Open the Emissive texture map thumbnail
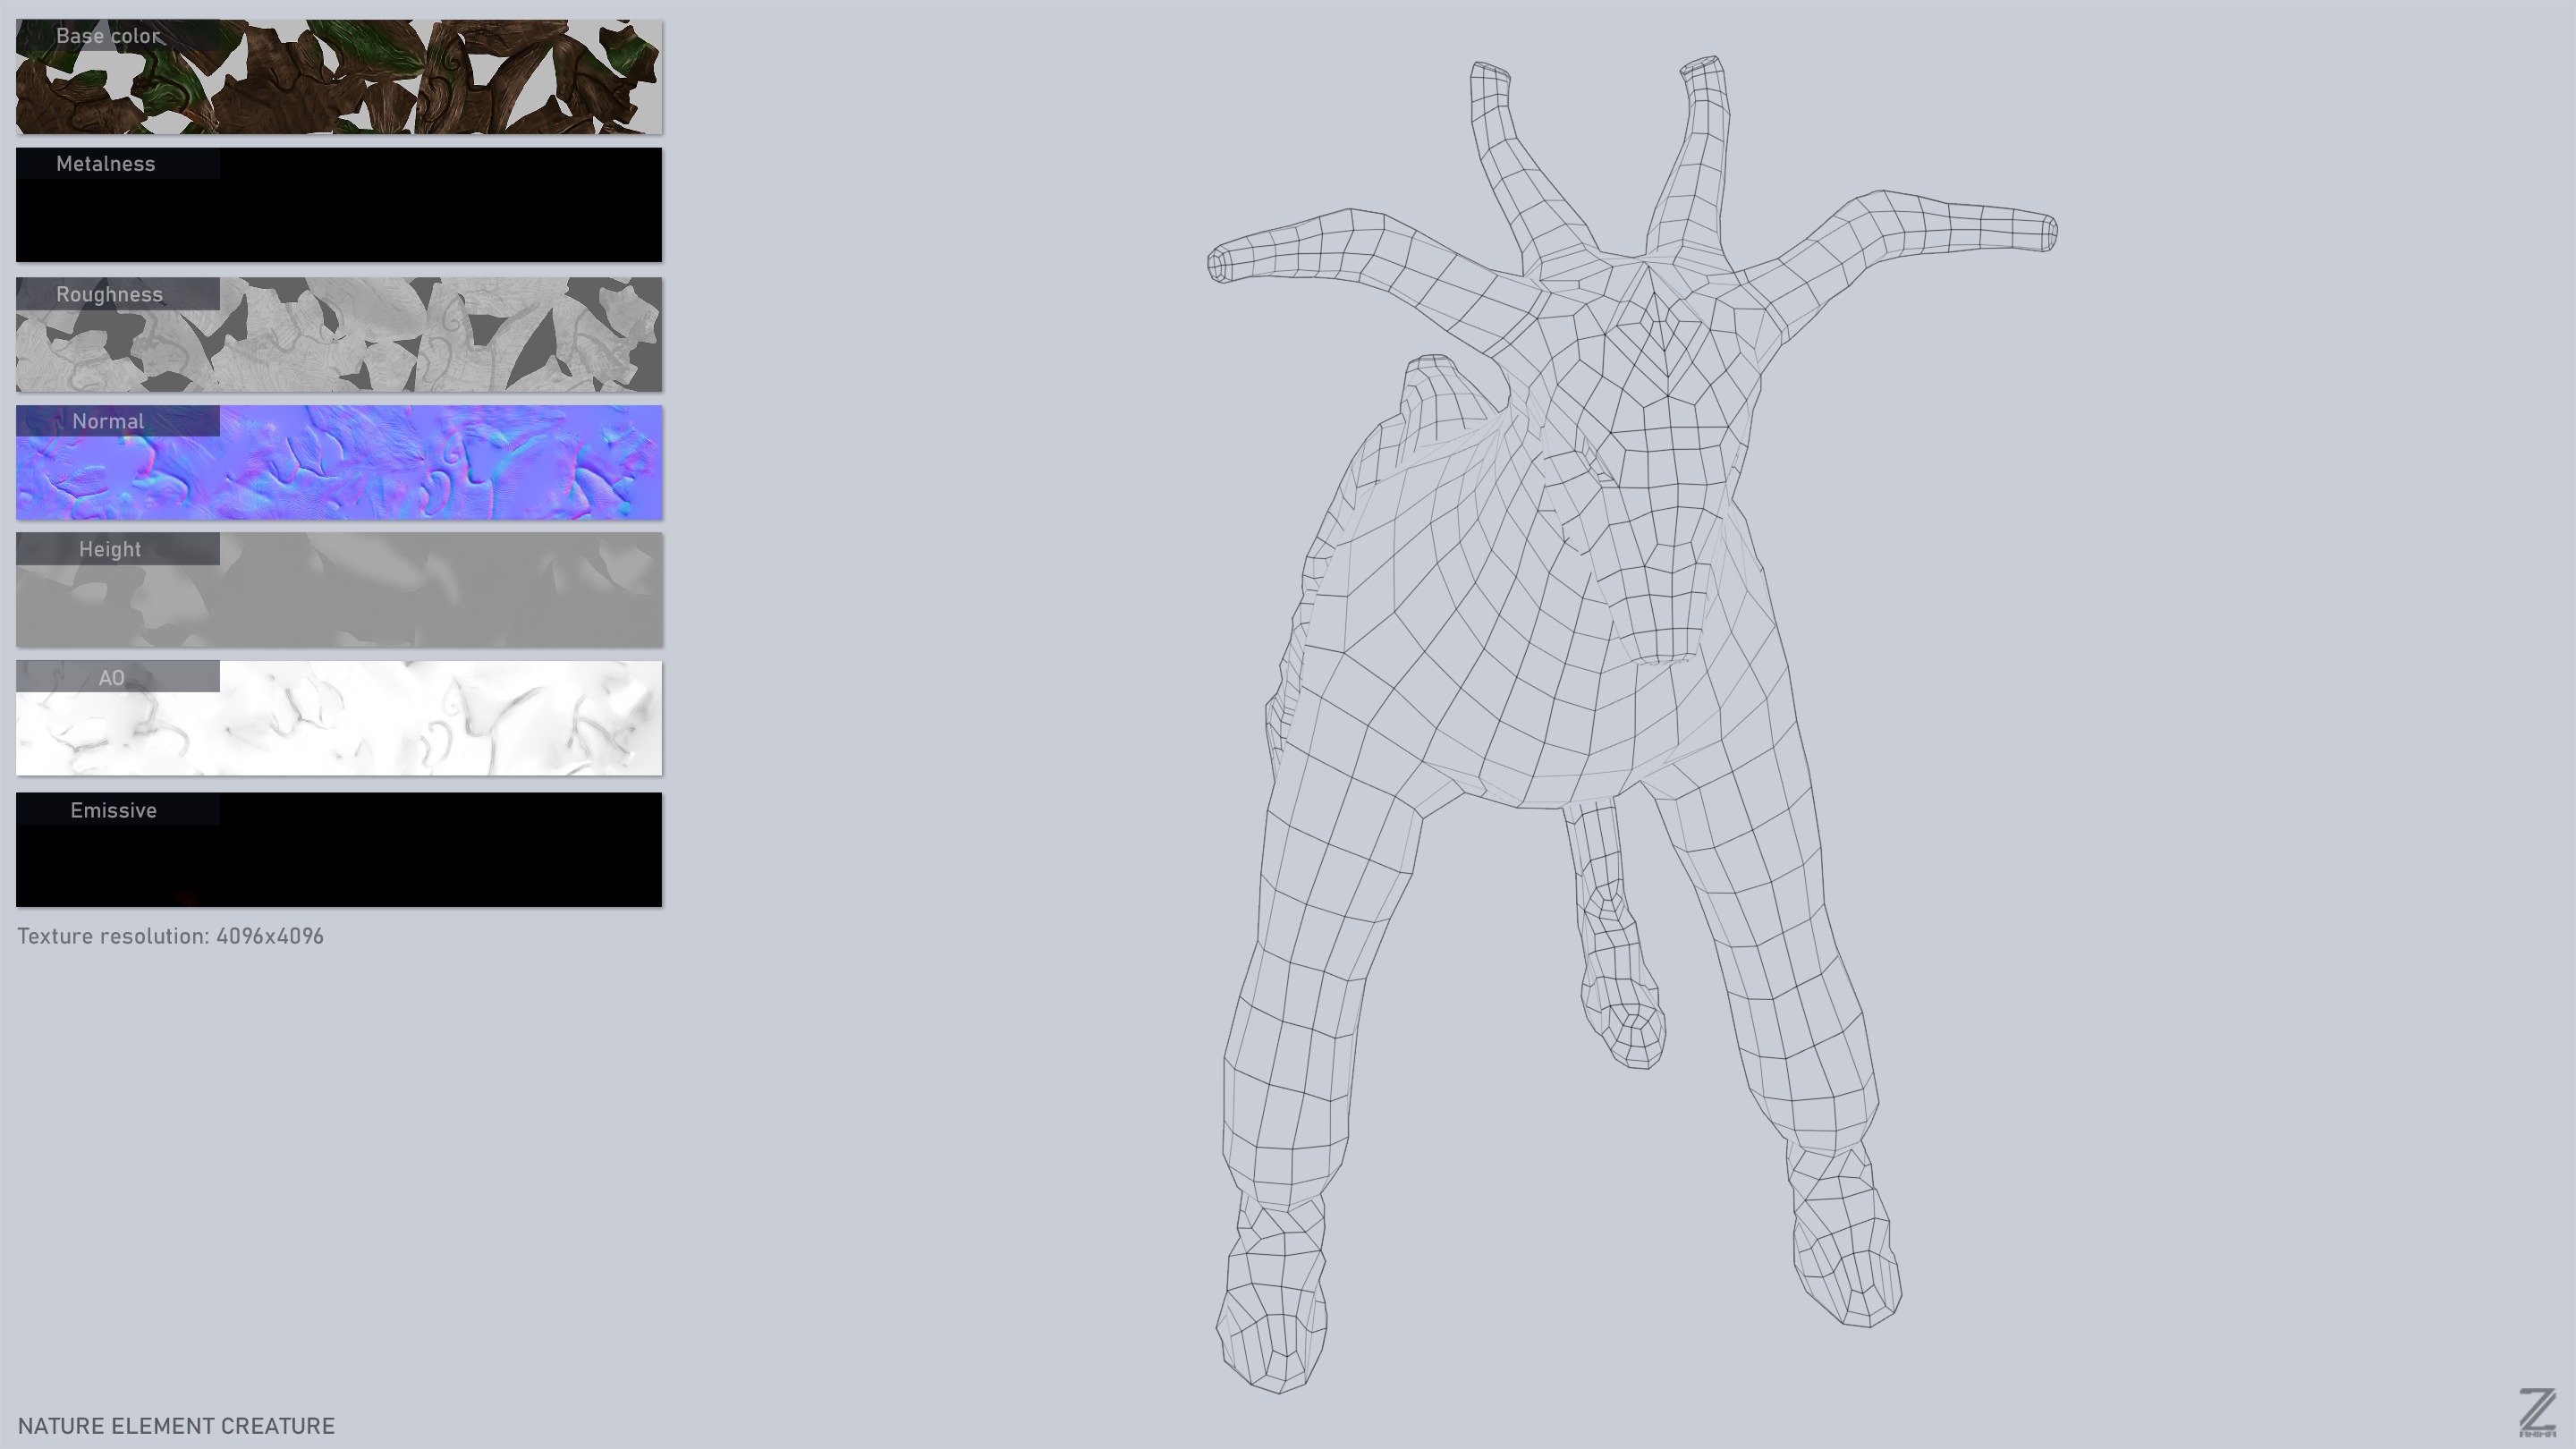The width and height of the screenshot is (2576, 1449). coord(339,850)
